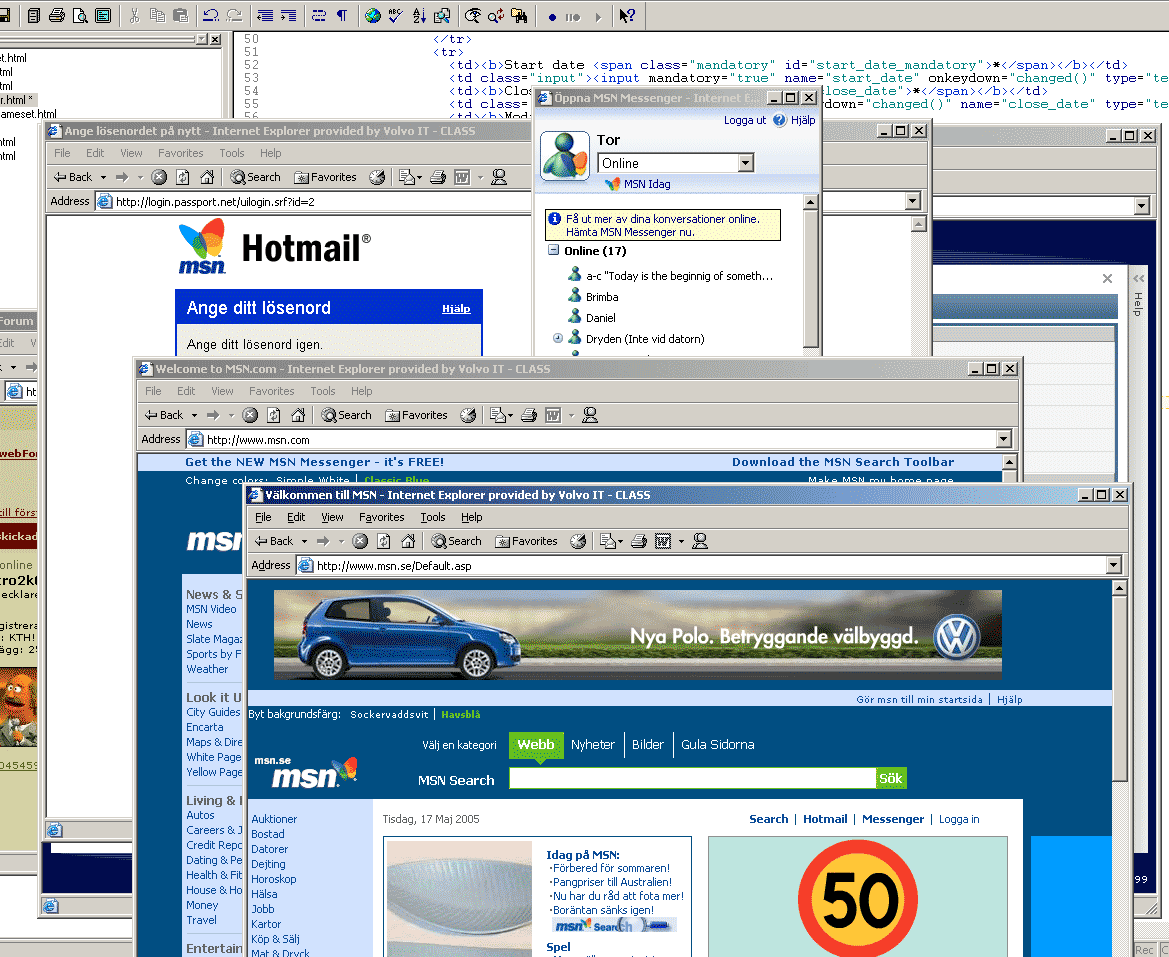This screenshot has height=957, width=1169.
Task: Click Messenger person icon in Välkommen till MSN toolbar
Action: [x=699, y=541]
